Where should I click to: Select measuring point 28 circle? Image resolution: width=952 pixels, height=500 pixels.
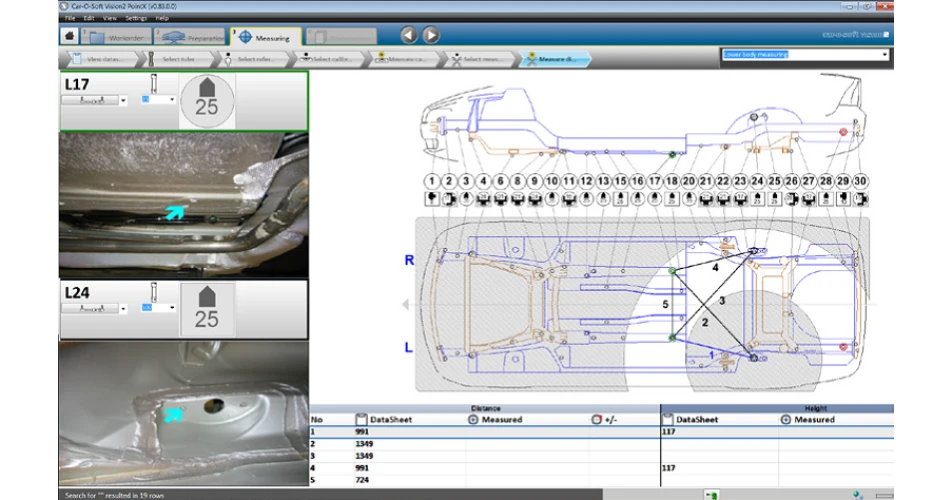(826, 181)
